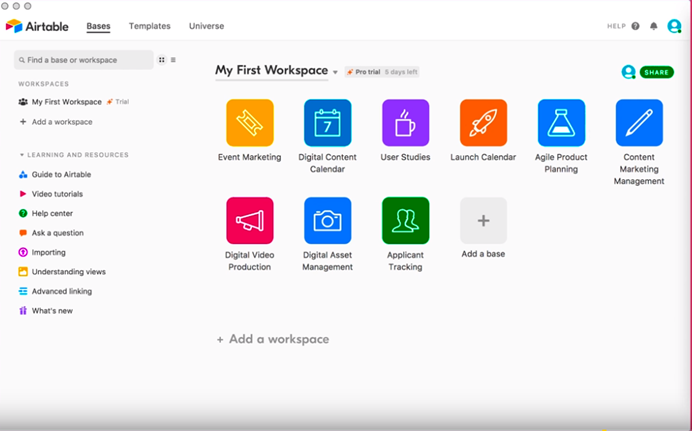Click the Trial tag next to workspace

118,102
